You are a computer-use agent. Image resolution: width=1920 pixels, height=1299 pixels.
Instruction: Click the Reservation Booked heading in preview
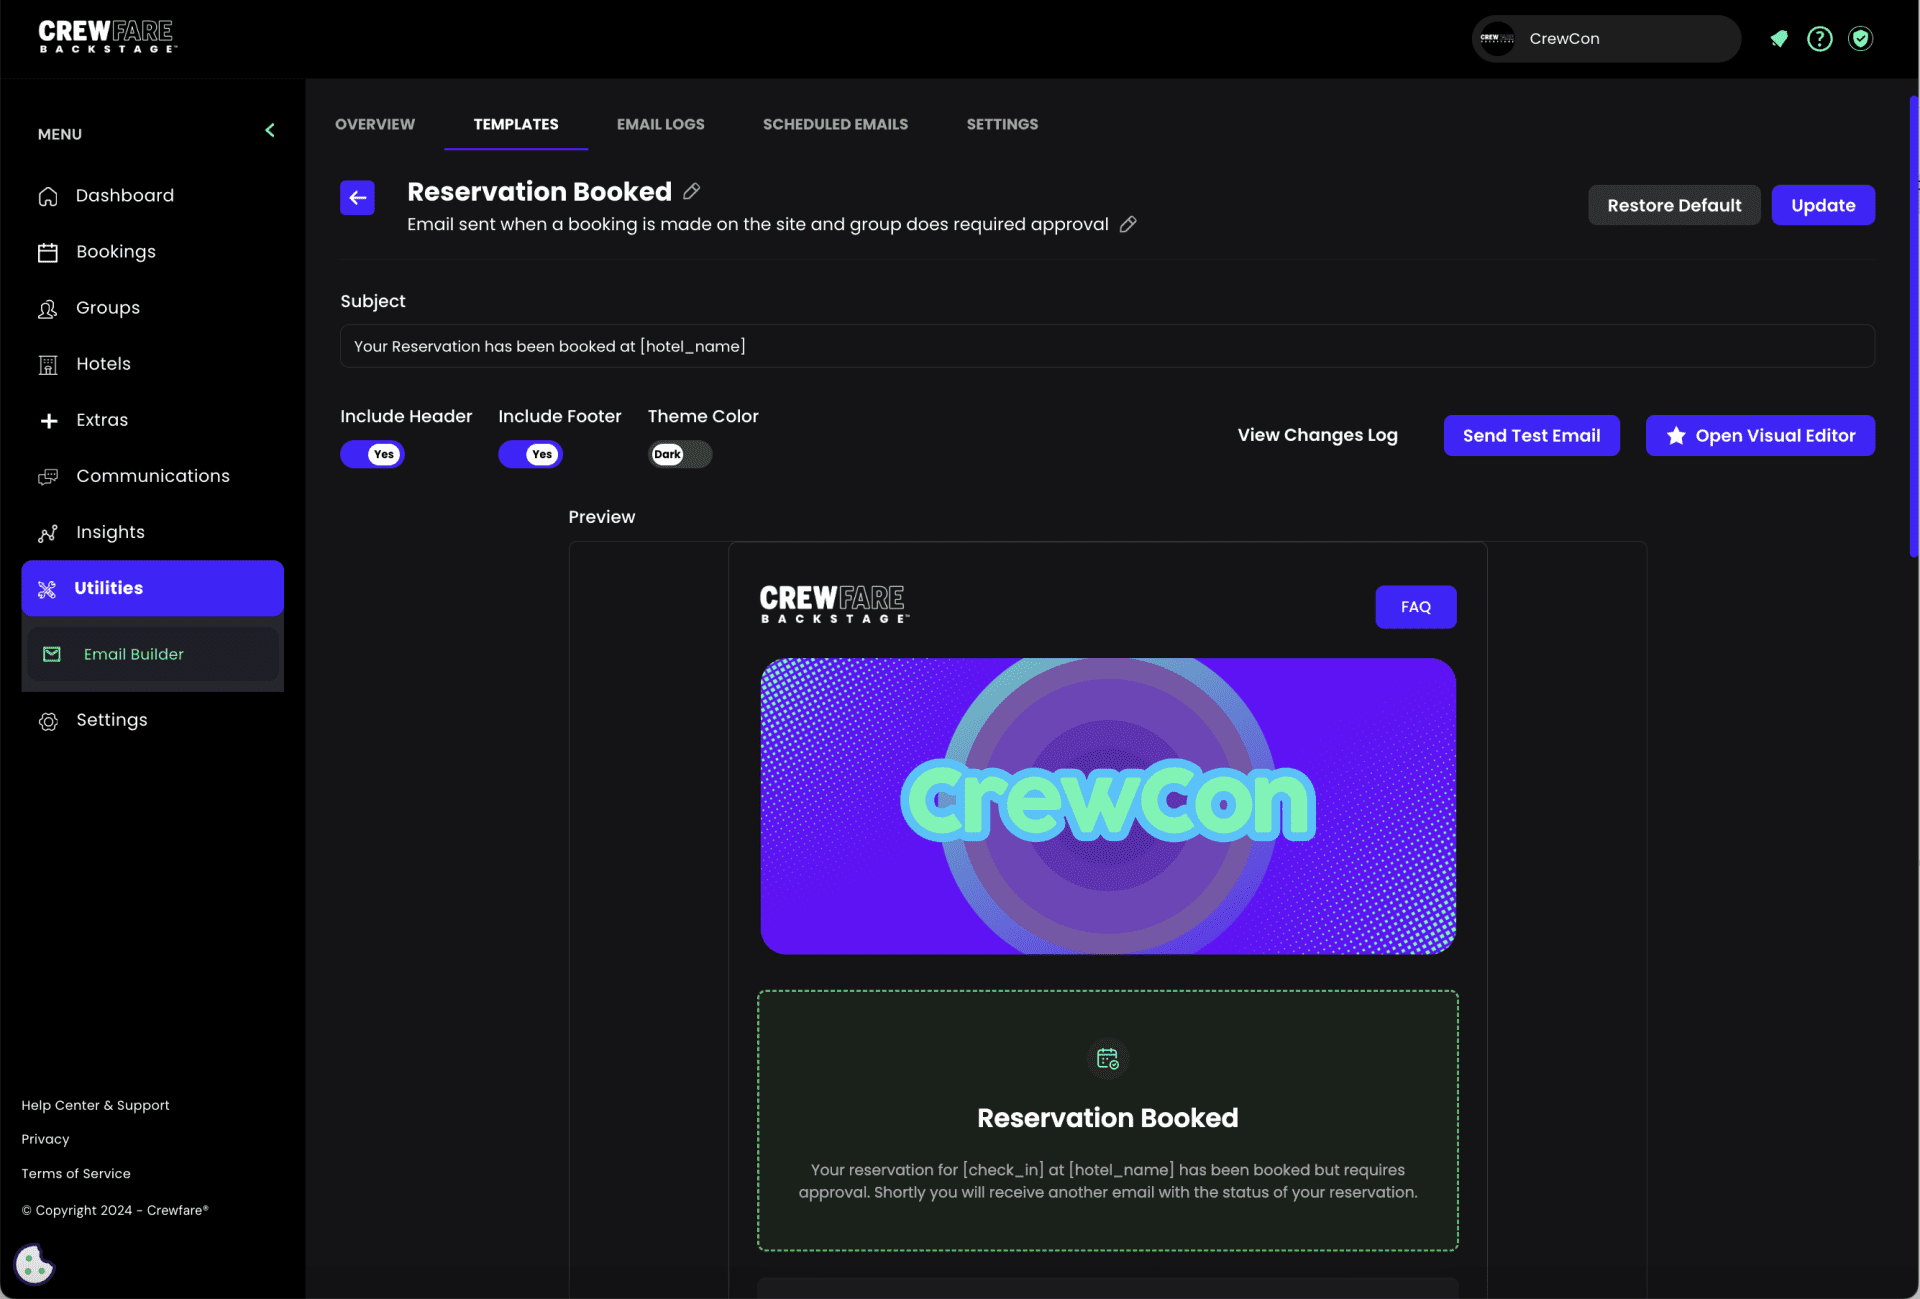point(1108,1118)
